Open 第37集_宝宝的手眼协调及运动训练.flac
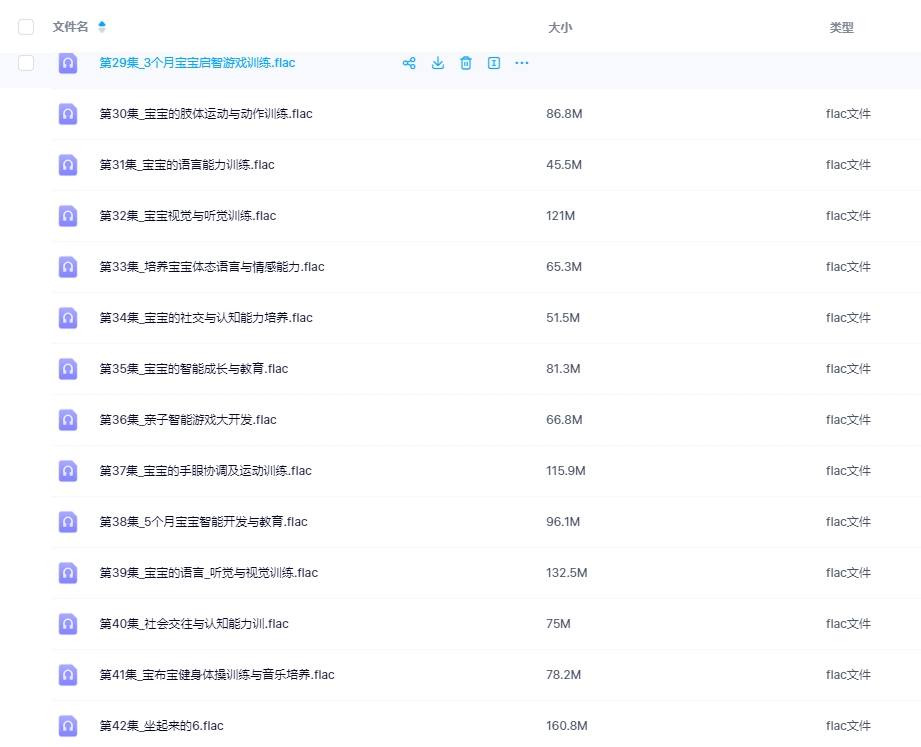This screenshot has width=921, height=747. tap(206, 471)
